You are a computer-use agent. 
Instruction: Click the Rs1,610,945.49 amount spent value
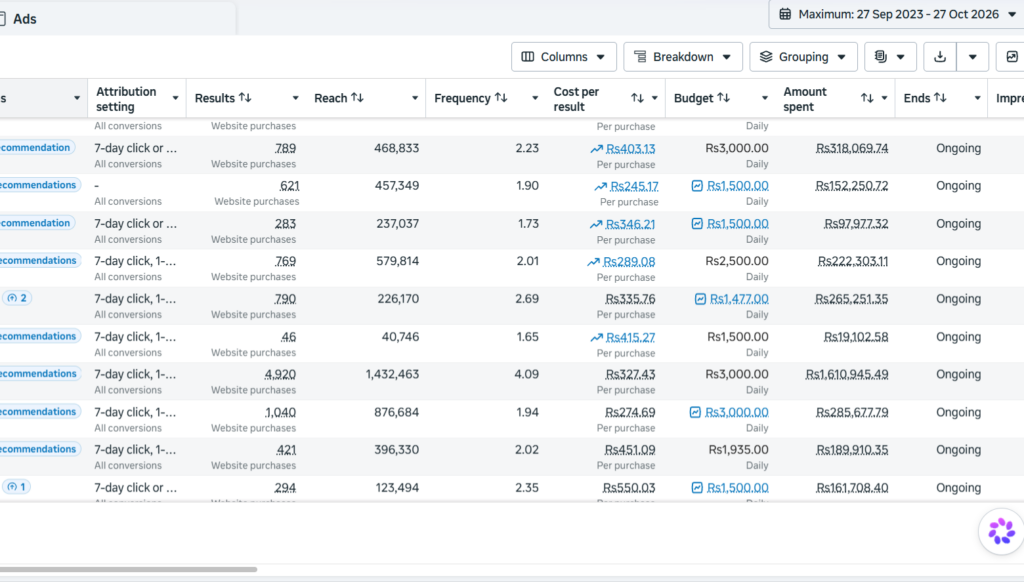[846, 375]
